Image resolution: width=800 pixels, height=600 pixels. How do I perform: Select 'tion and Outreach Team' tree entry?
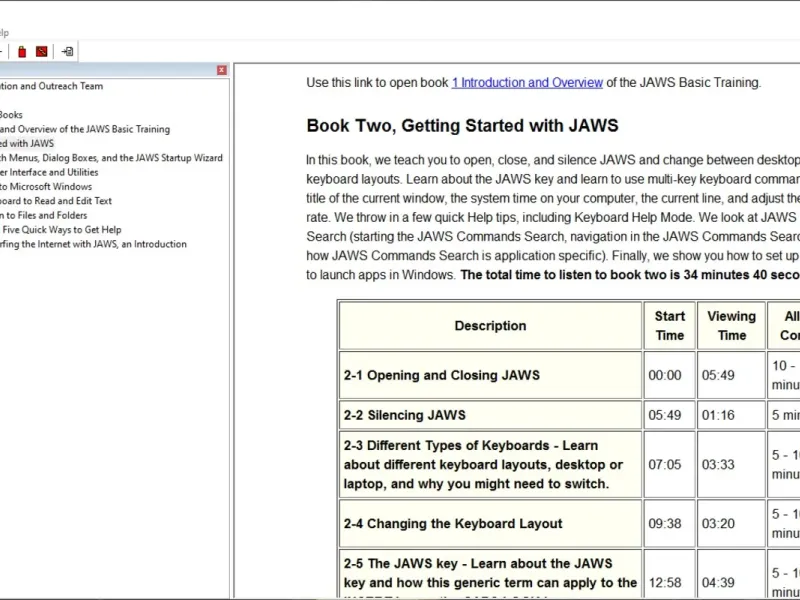click(51, 86)
